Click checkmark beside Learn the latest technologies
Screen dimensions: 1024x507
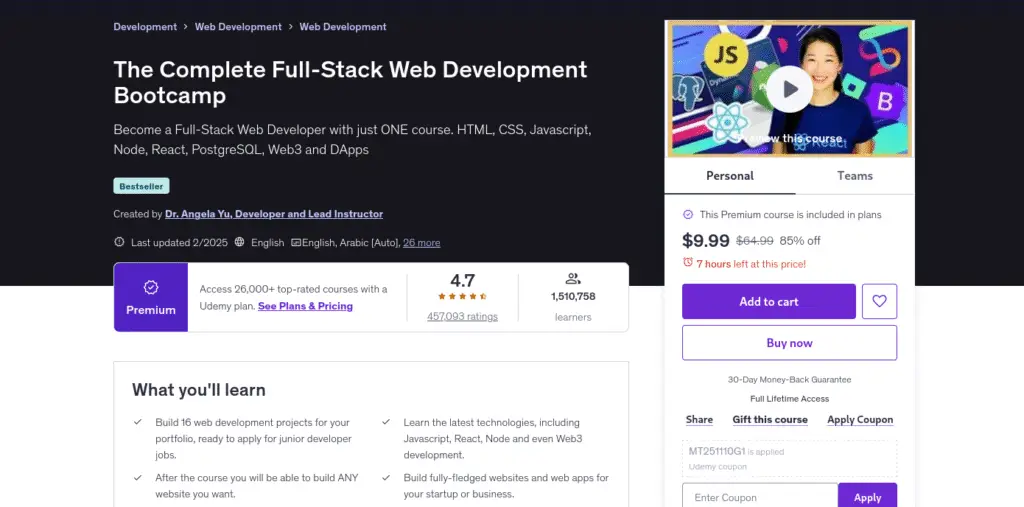tap(386, 422)
